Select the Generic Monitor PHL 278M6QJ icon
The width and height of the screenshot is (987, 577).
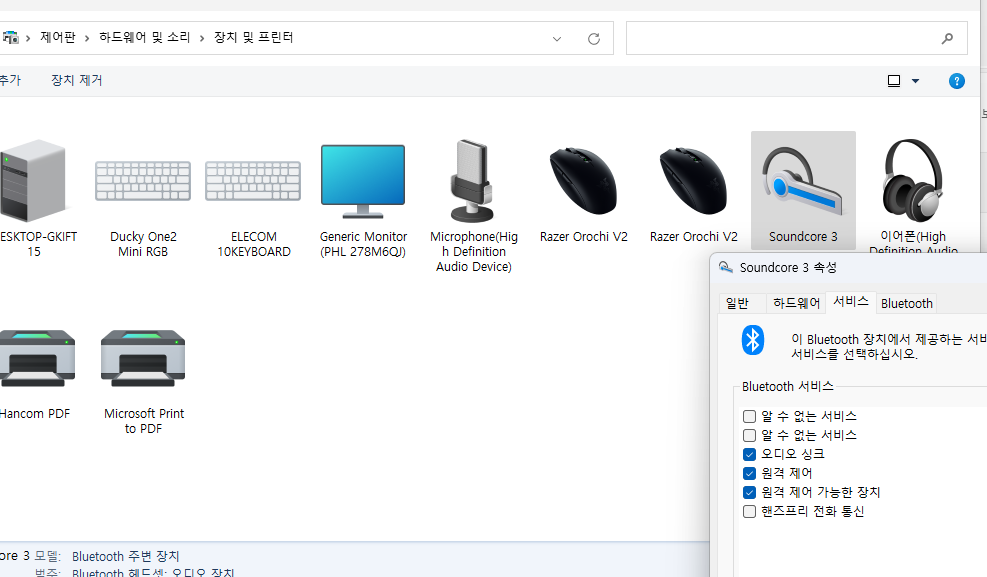point(363,181)
